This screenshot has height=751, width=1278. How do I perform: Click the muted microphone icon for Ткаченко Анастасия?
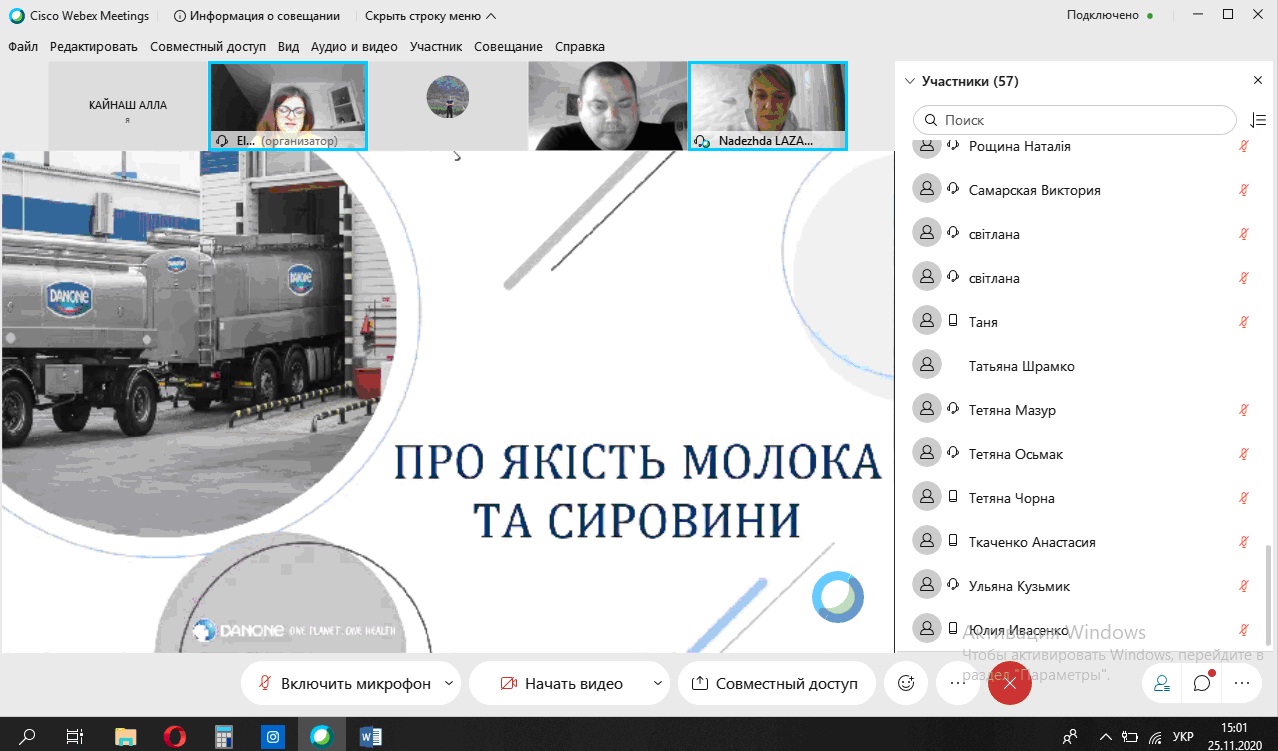(x=1245, y=542)
